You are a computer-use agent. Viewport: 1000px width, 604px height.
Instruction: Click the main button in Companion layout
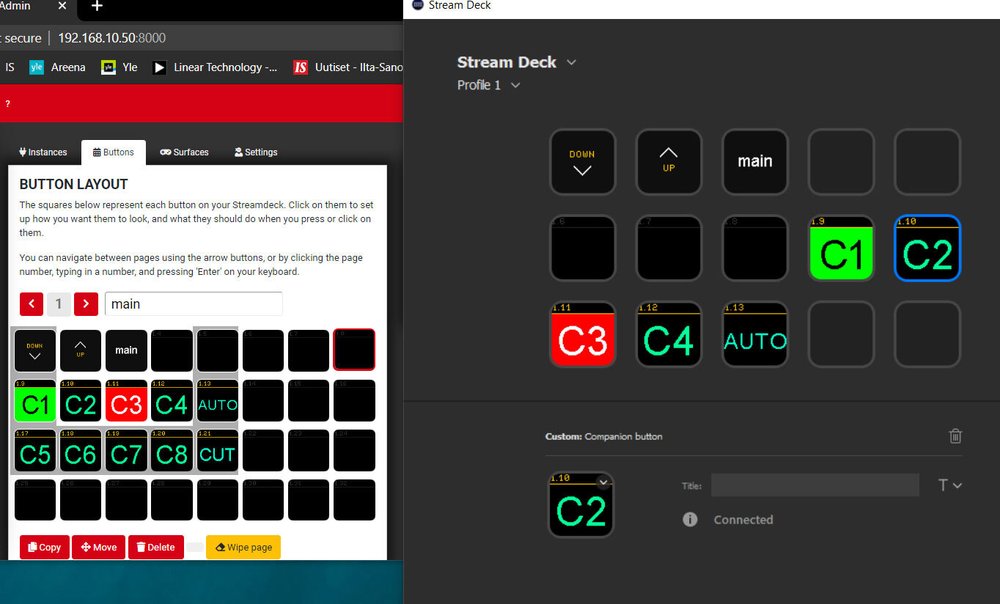point(126,350)
